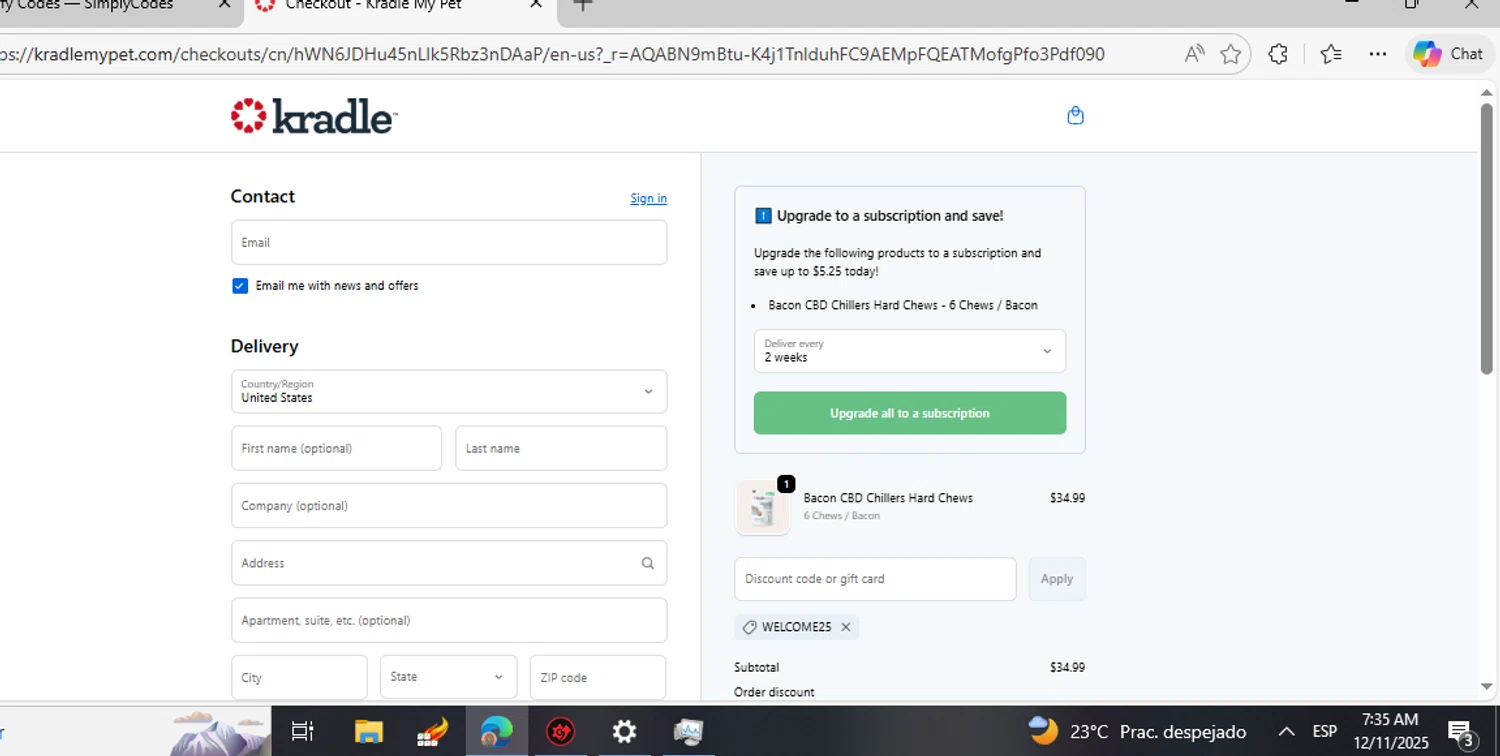
Task: Open paint app icon in taskbar
Action: click(x=432, y=732)
